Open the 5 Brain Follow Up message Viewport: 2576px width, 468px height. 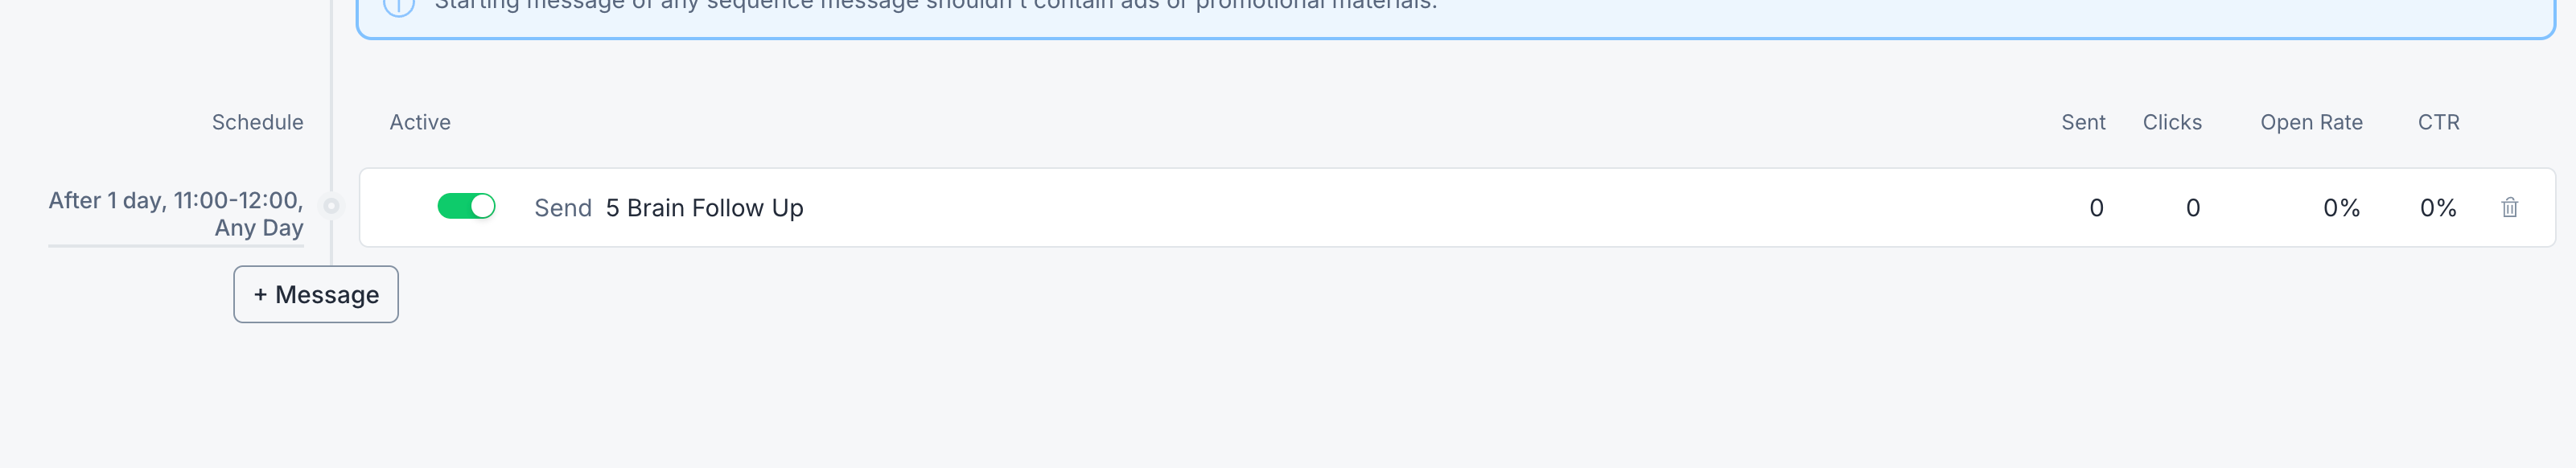(x=704, y=208)
